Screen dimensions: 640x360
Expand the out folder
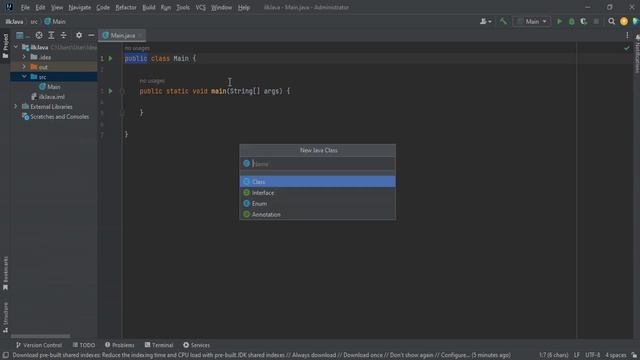click(24, 67)
